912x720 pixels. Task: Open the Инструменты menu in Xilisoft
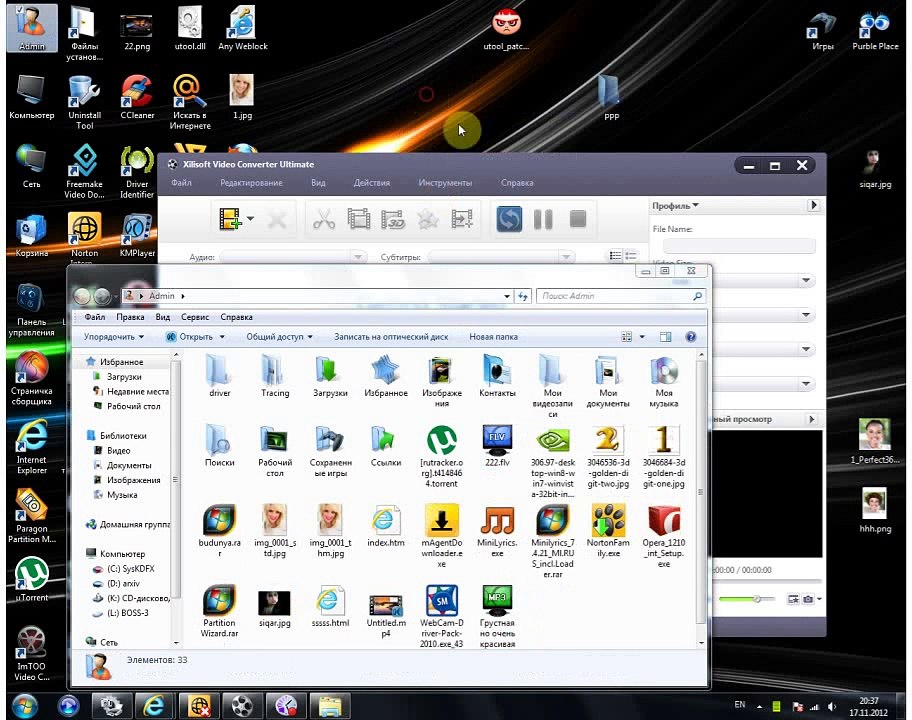(445, 183)
